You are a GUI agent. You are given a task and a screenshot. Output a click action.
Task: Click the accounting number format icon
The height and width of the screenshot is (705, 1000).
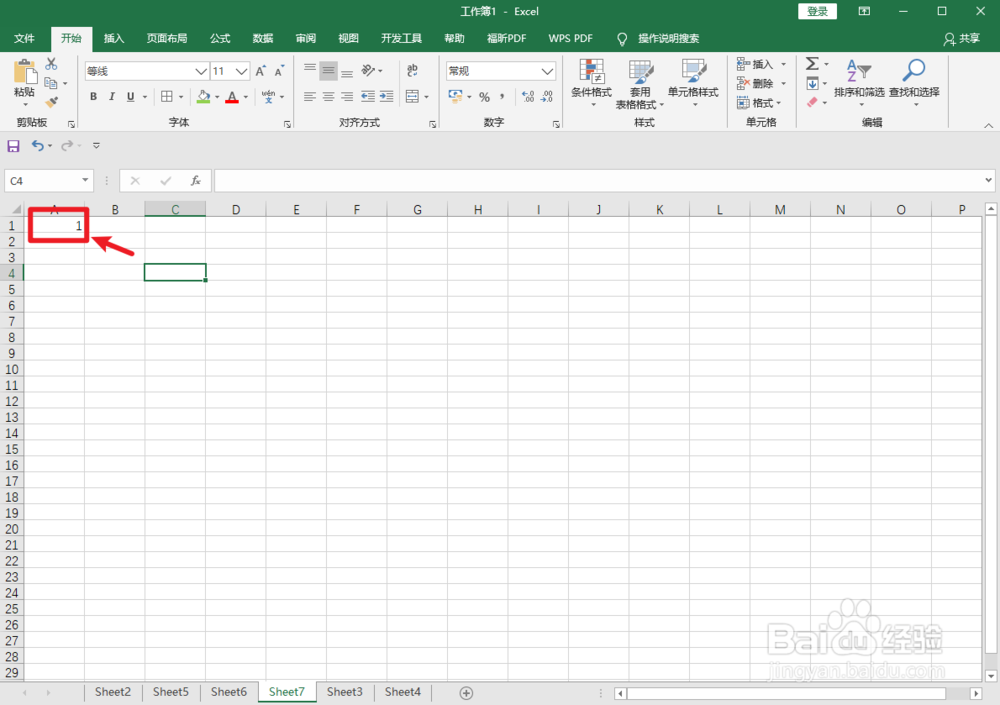tap(455, 96)
